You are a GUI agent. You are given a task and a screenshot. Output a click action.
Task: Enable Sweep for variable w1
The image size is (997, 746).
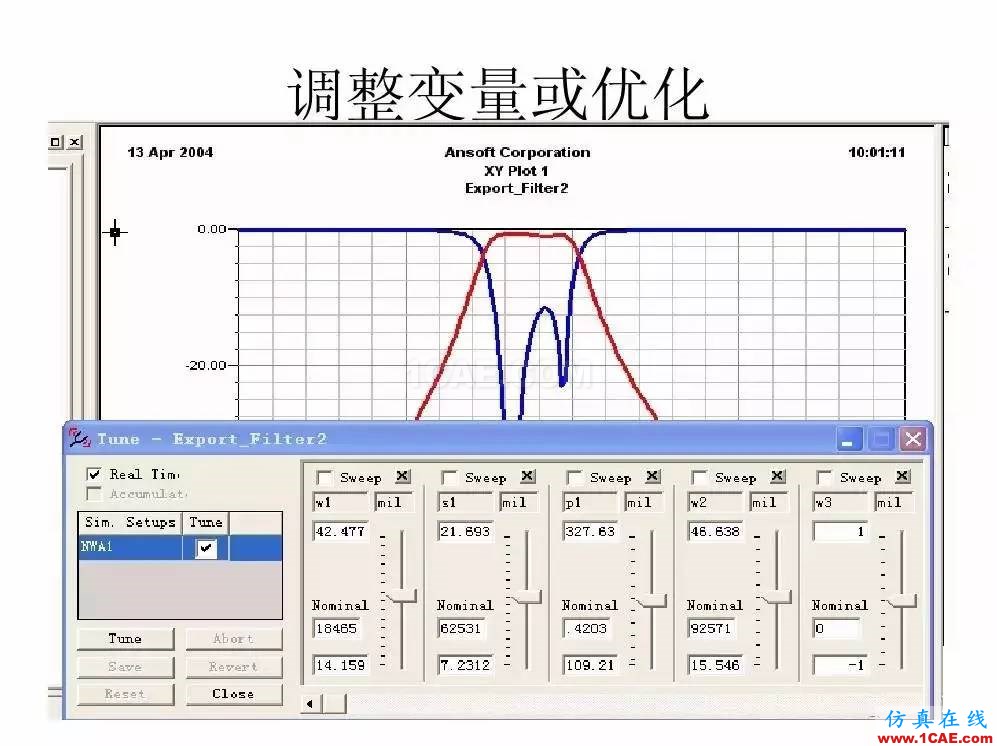pos(324,477)
